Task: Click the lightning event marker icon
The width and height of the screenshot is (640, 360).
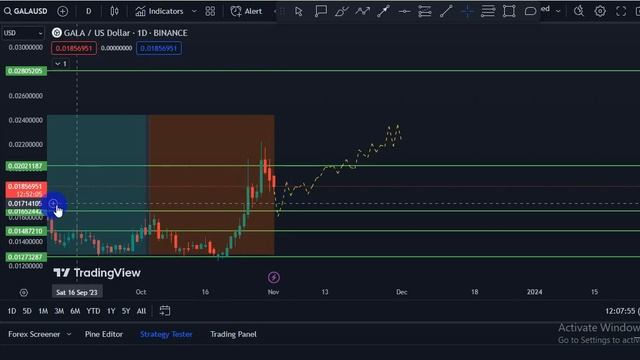Action: (273, 278)
